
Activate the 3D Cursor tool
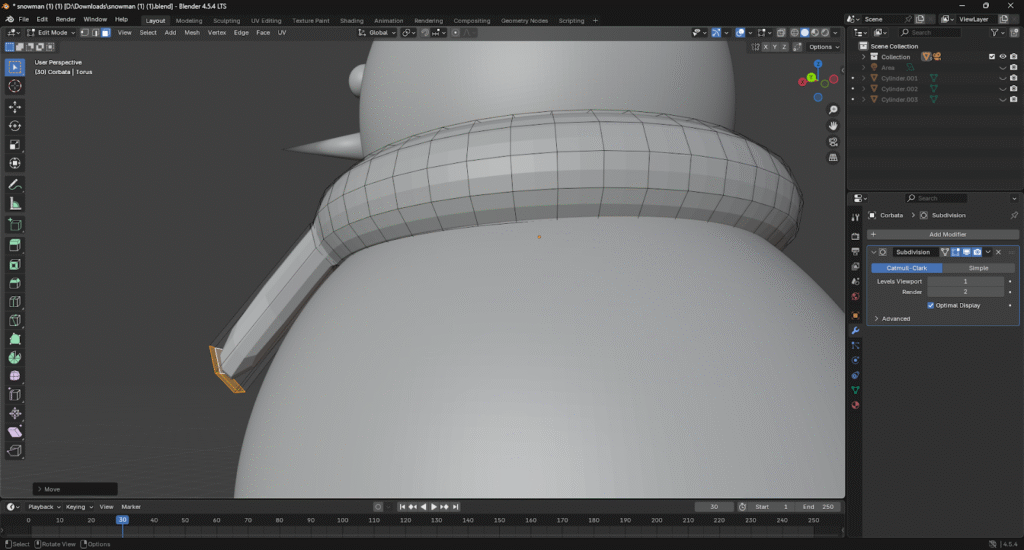[x=15, y=87]
